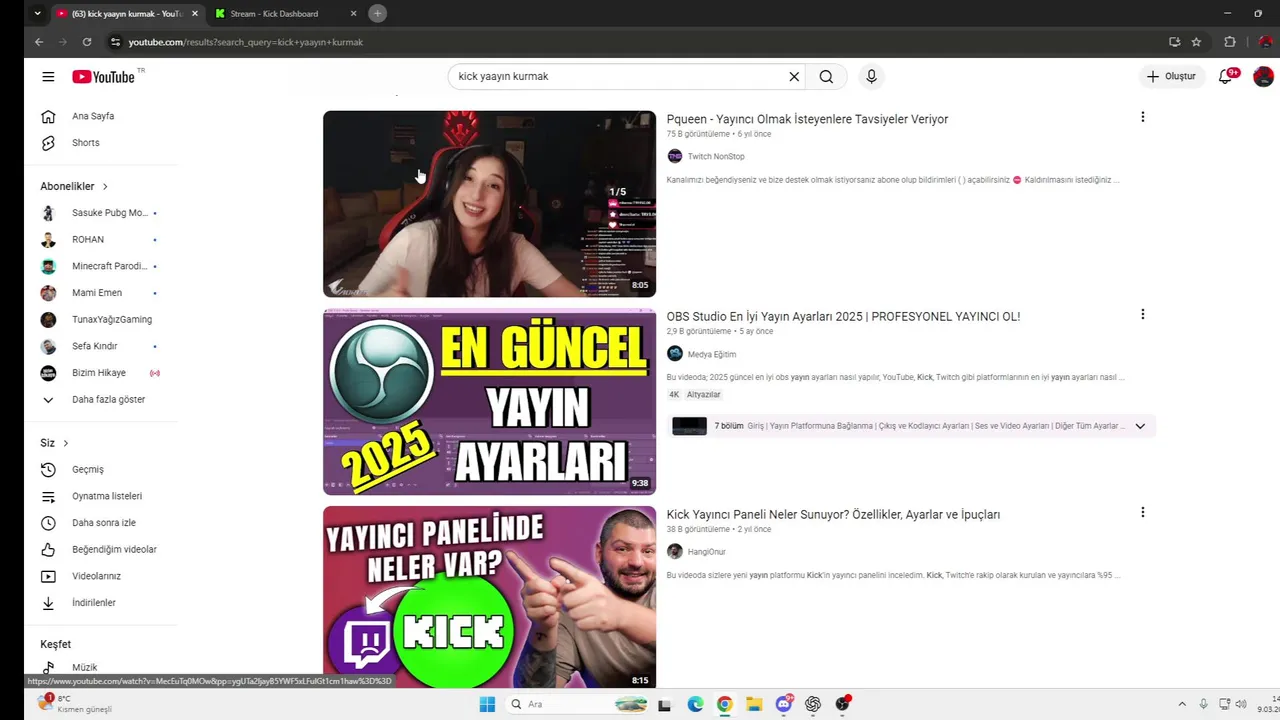
Task: Click the 7 bölüm chapter thumbnail
Action: point(689,426)
